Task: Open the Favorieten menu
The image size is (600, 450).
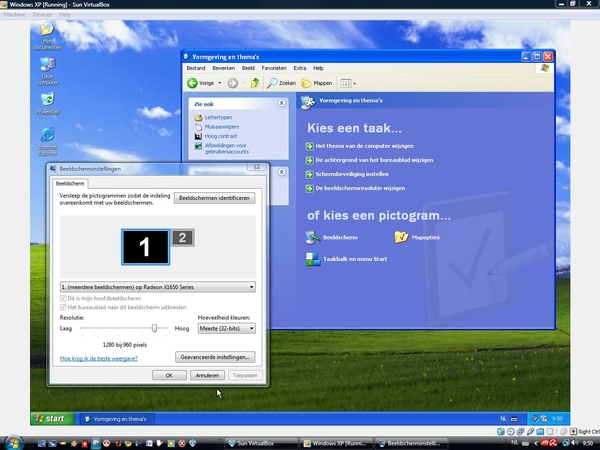Action: click(x=274, y=68)
